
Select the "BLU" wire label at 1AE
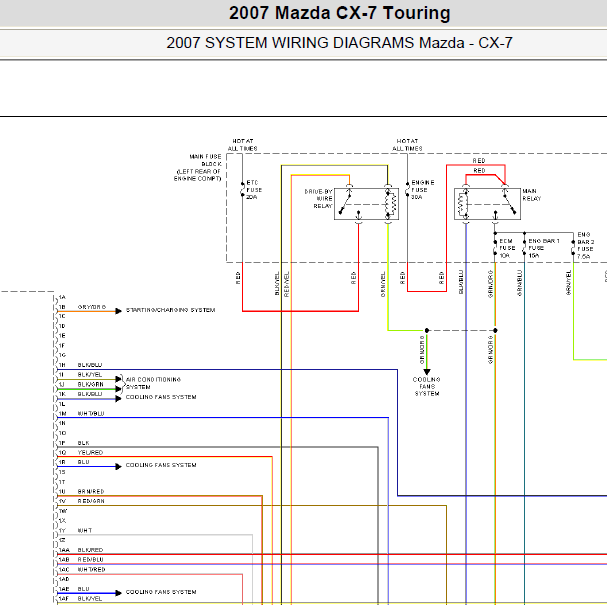click(83, 589)
